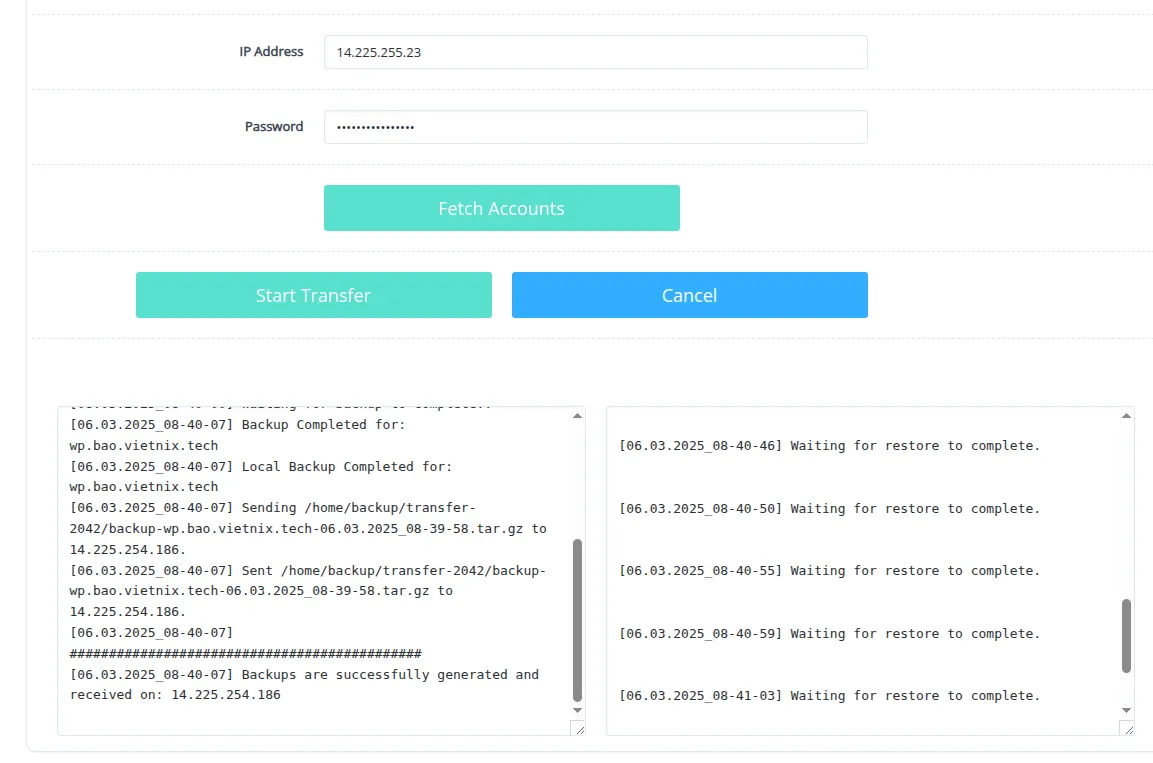Click the up arrow of right log scrollbar
The width and height of the screenshot is (1153, 763).
(x=1126, y=415)
